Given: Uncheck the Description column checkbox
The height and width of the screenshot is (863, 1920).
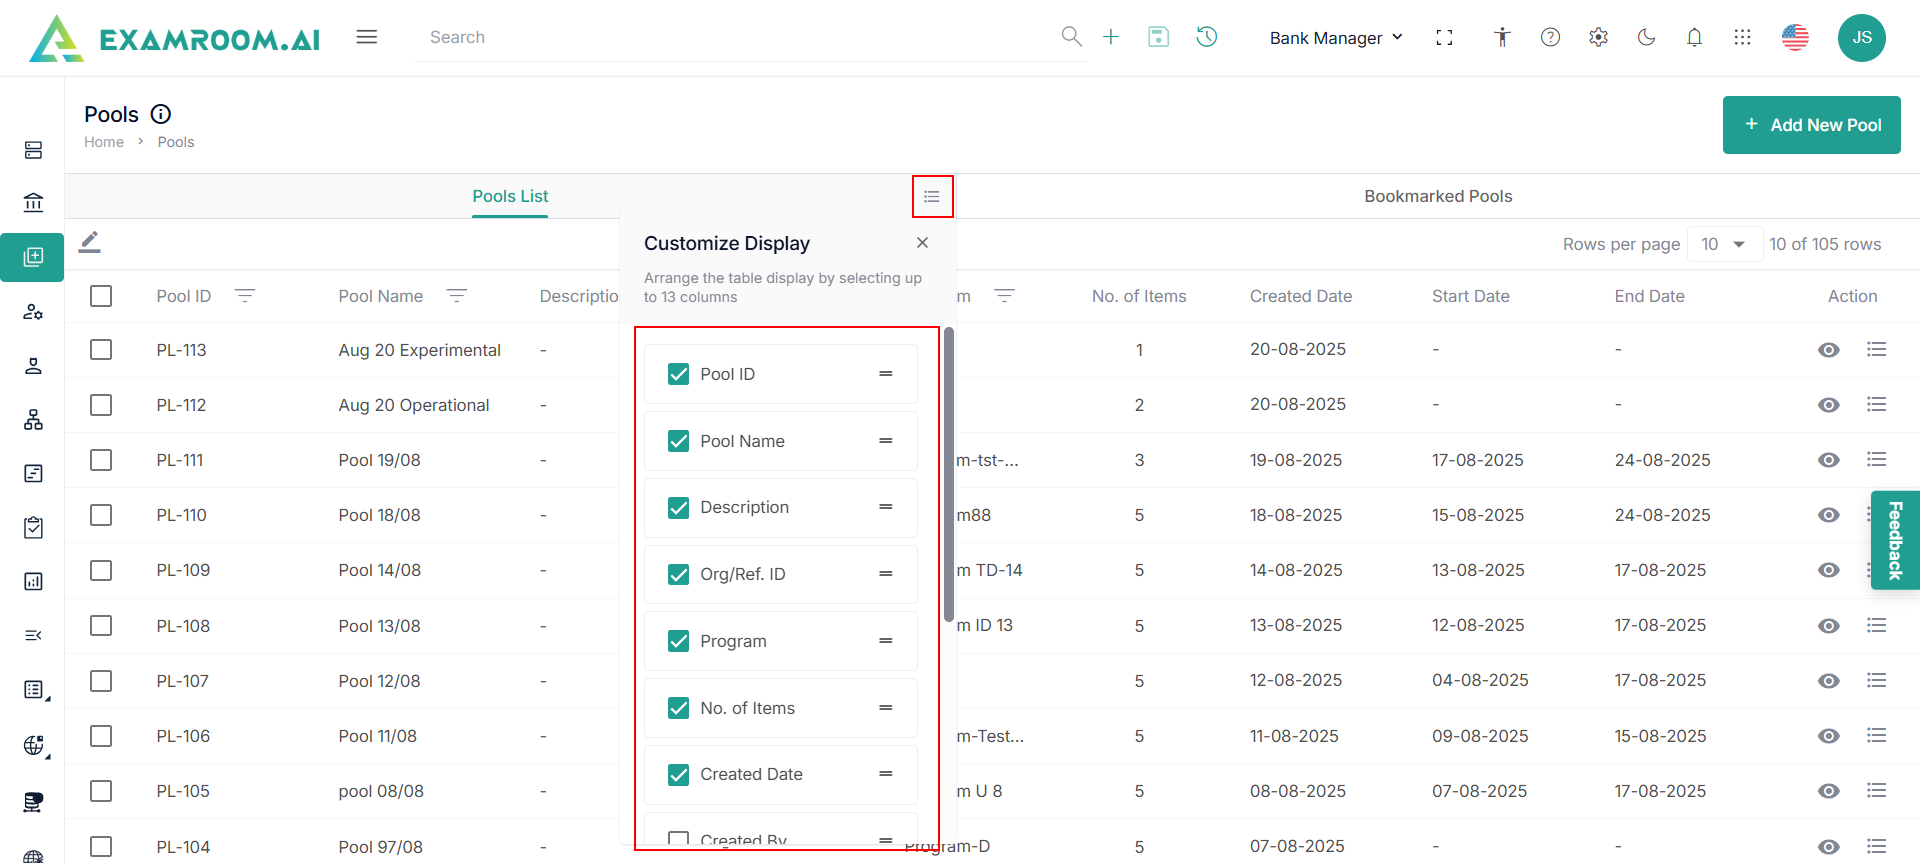Looking at the screenshot, I should [x=679, y=508].
